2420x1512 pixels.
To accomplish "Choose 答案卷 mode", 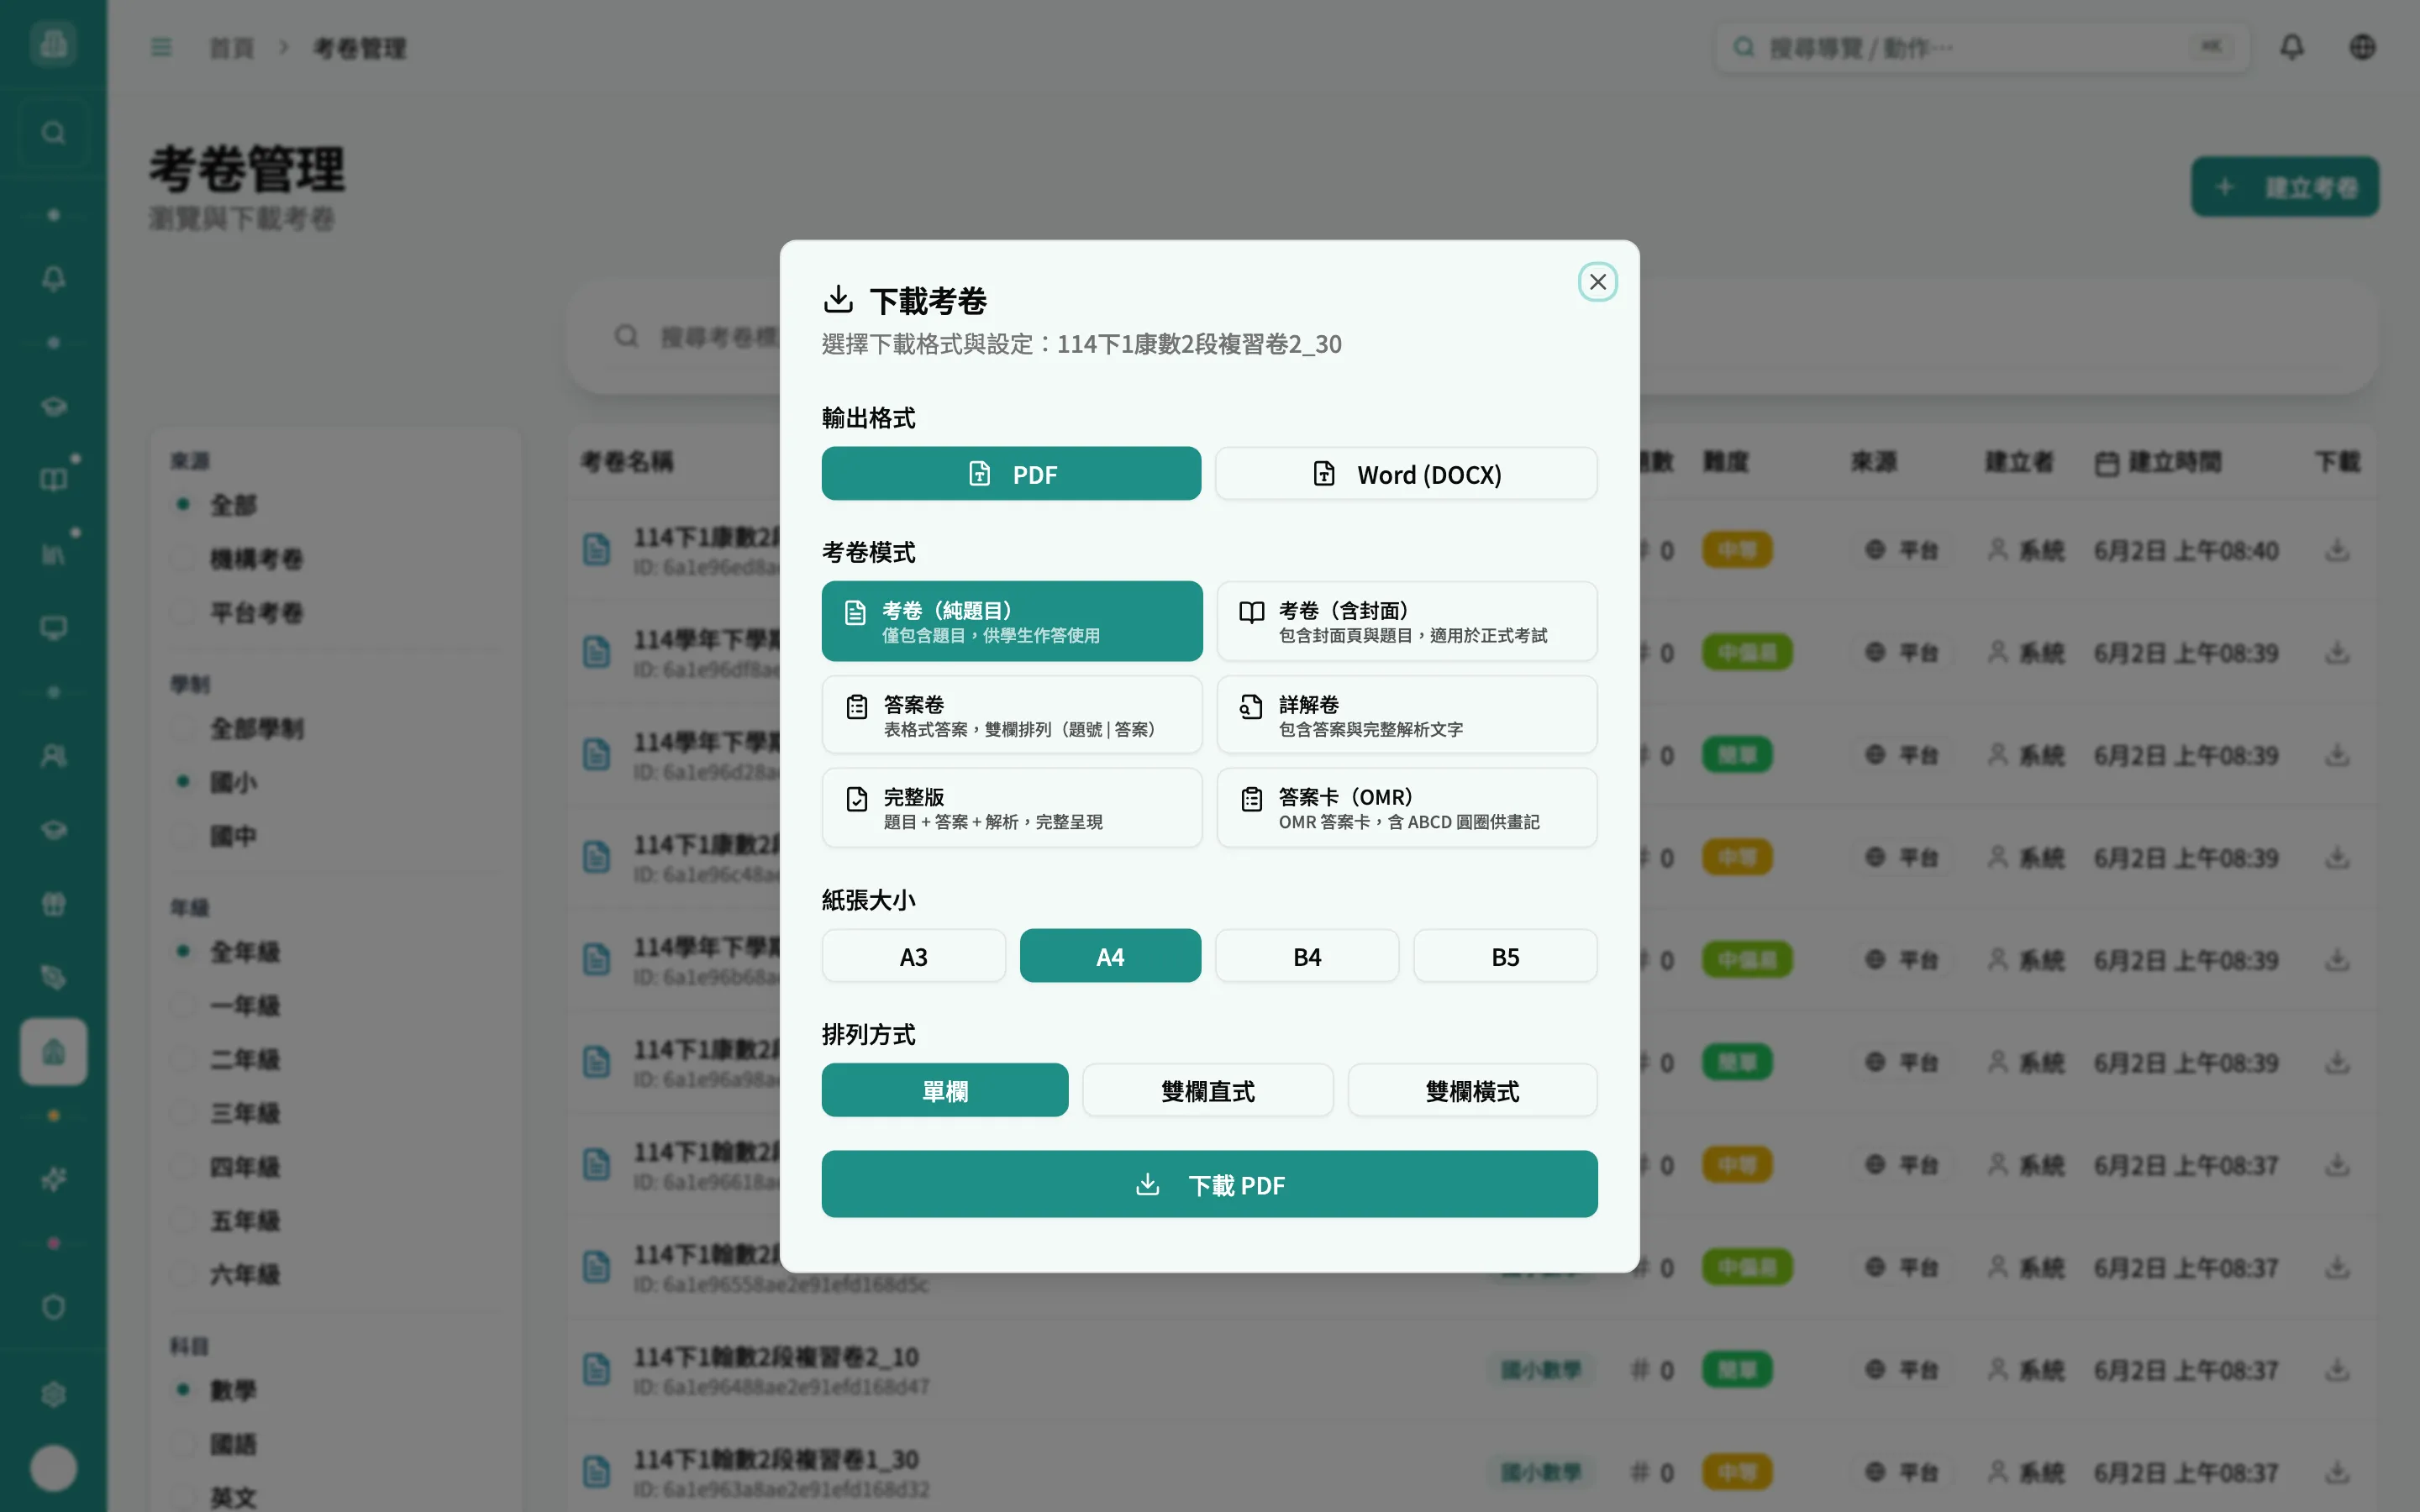I will tap(1012, 715).
